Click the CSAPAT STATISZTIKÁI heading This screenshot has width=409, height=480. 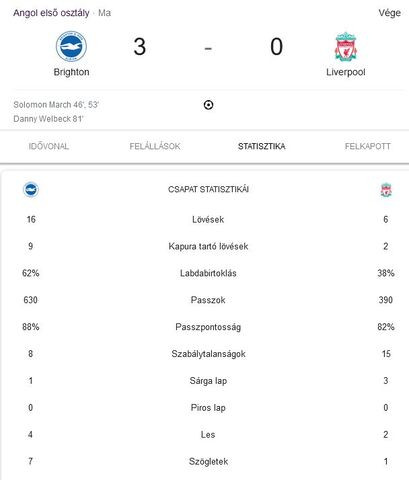(x=208, y=189)
